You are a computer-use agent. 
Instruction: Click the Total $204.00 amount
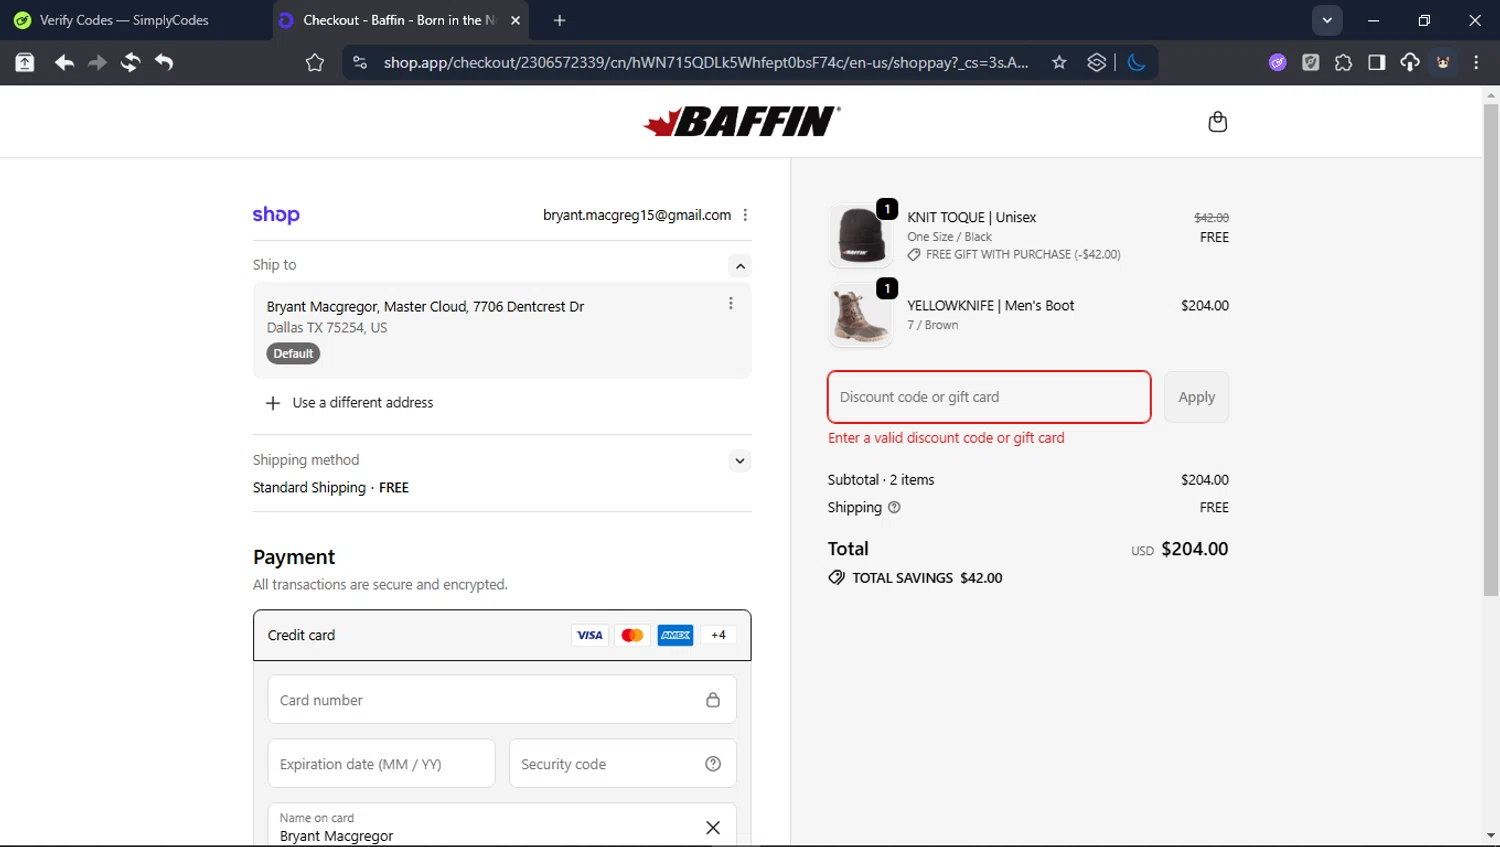click(1195, 549)
